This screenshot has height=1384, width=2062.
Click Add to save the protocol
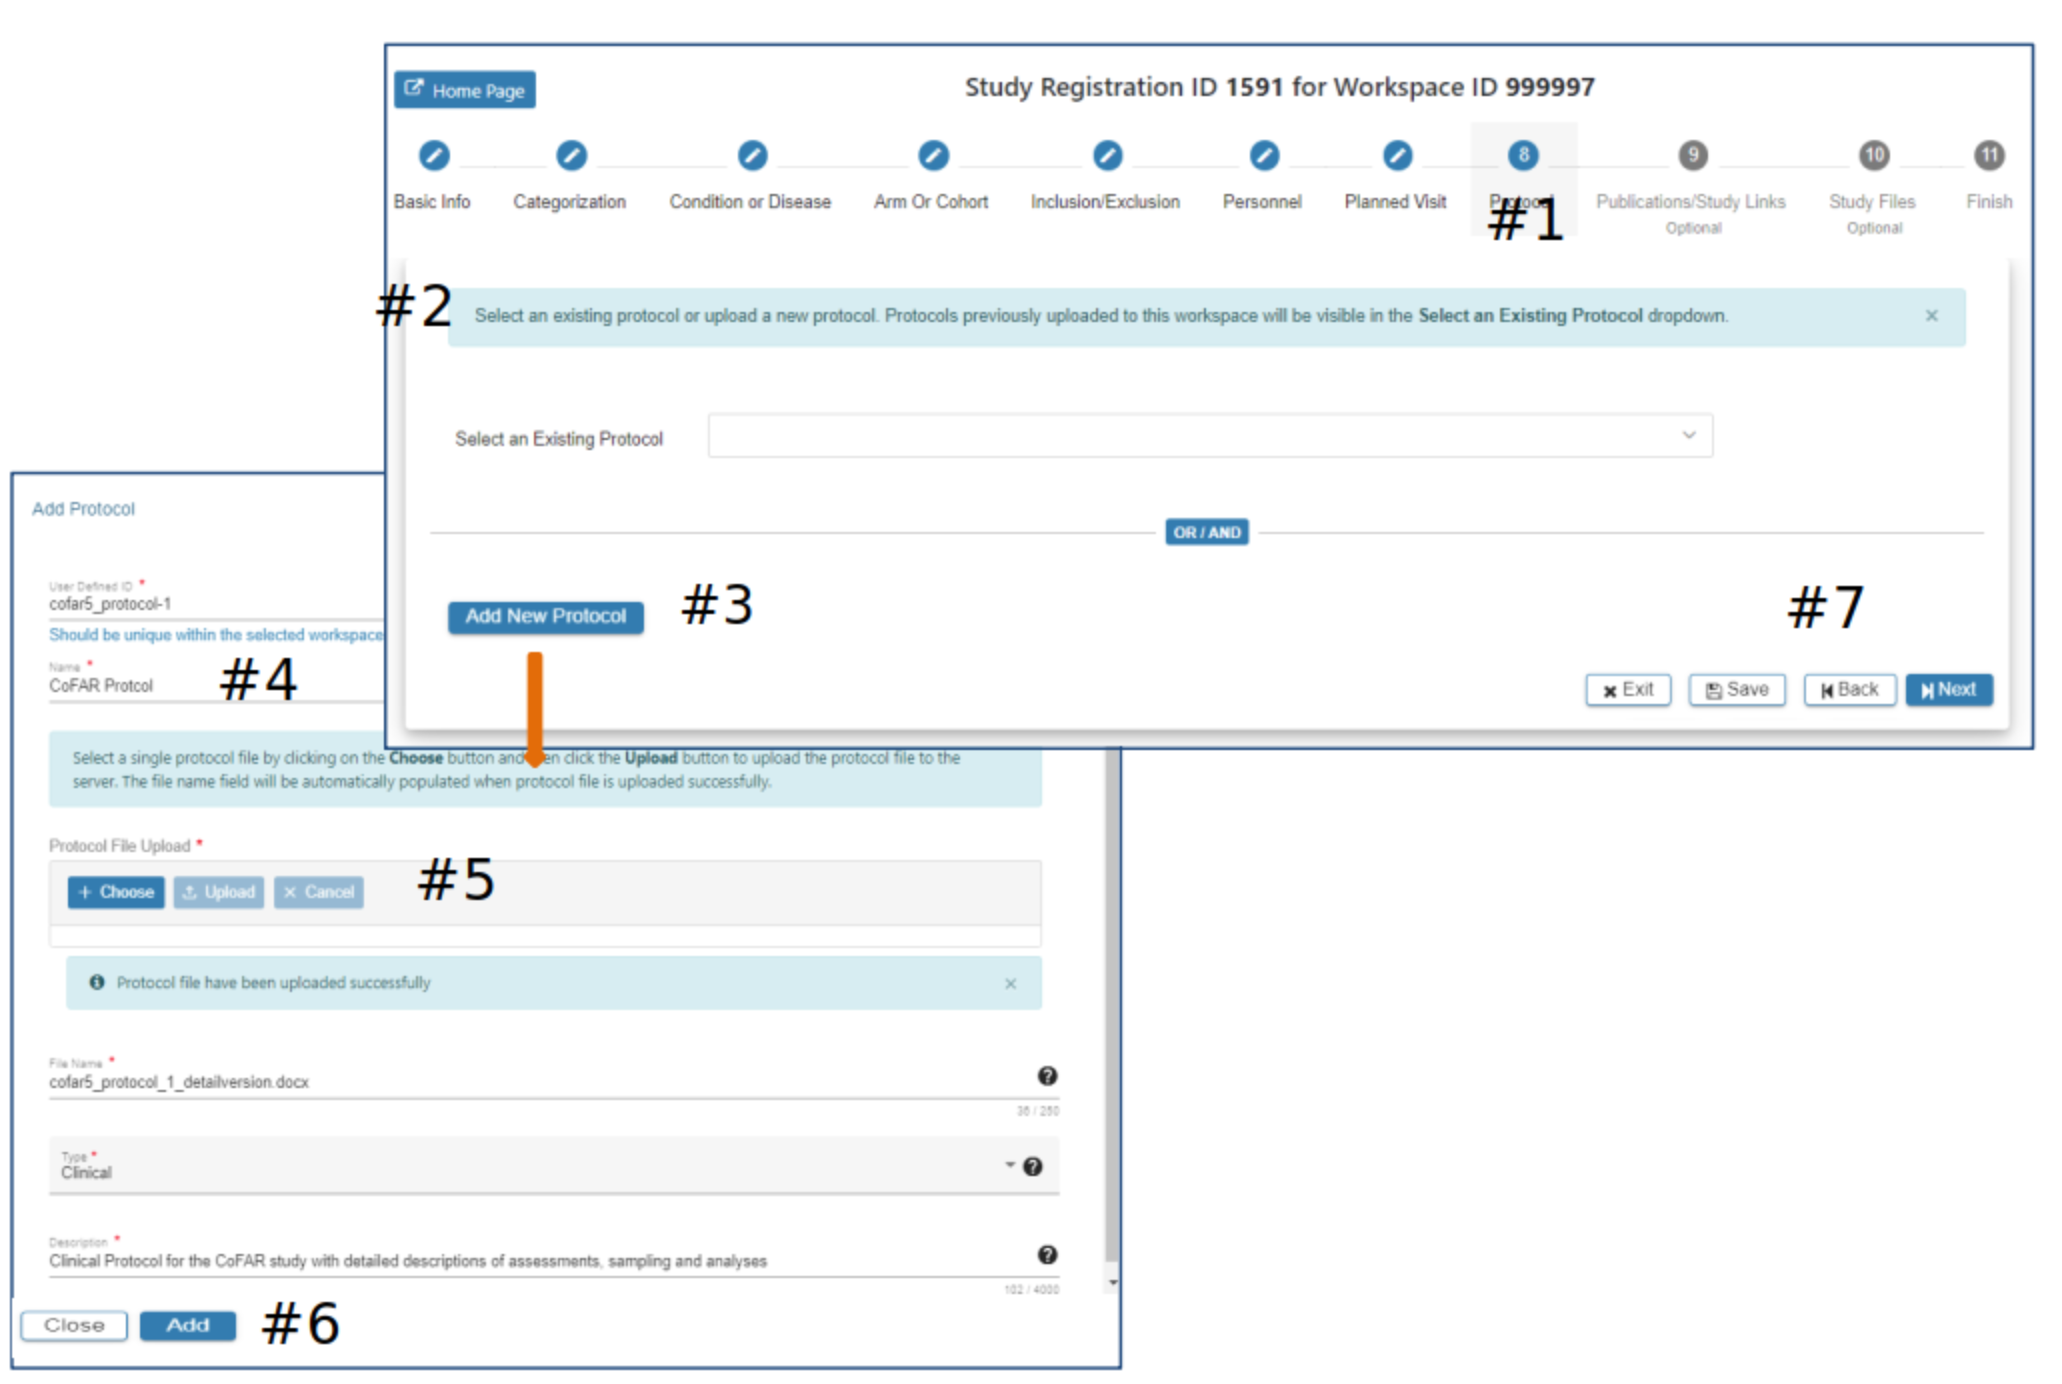click(x=188, y=1326)
